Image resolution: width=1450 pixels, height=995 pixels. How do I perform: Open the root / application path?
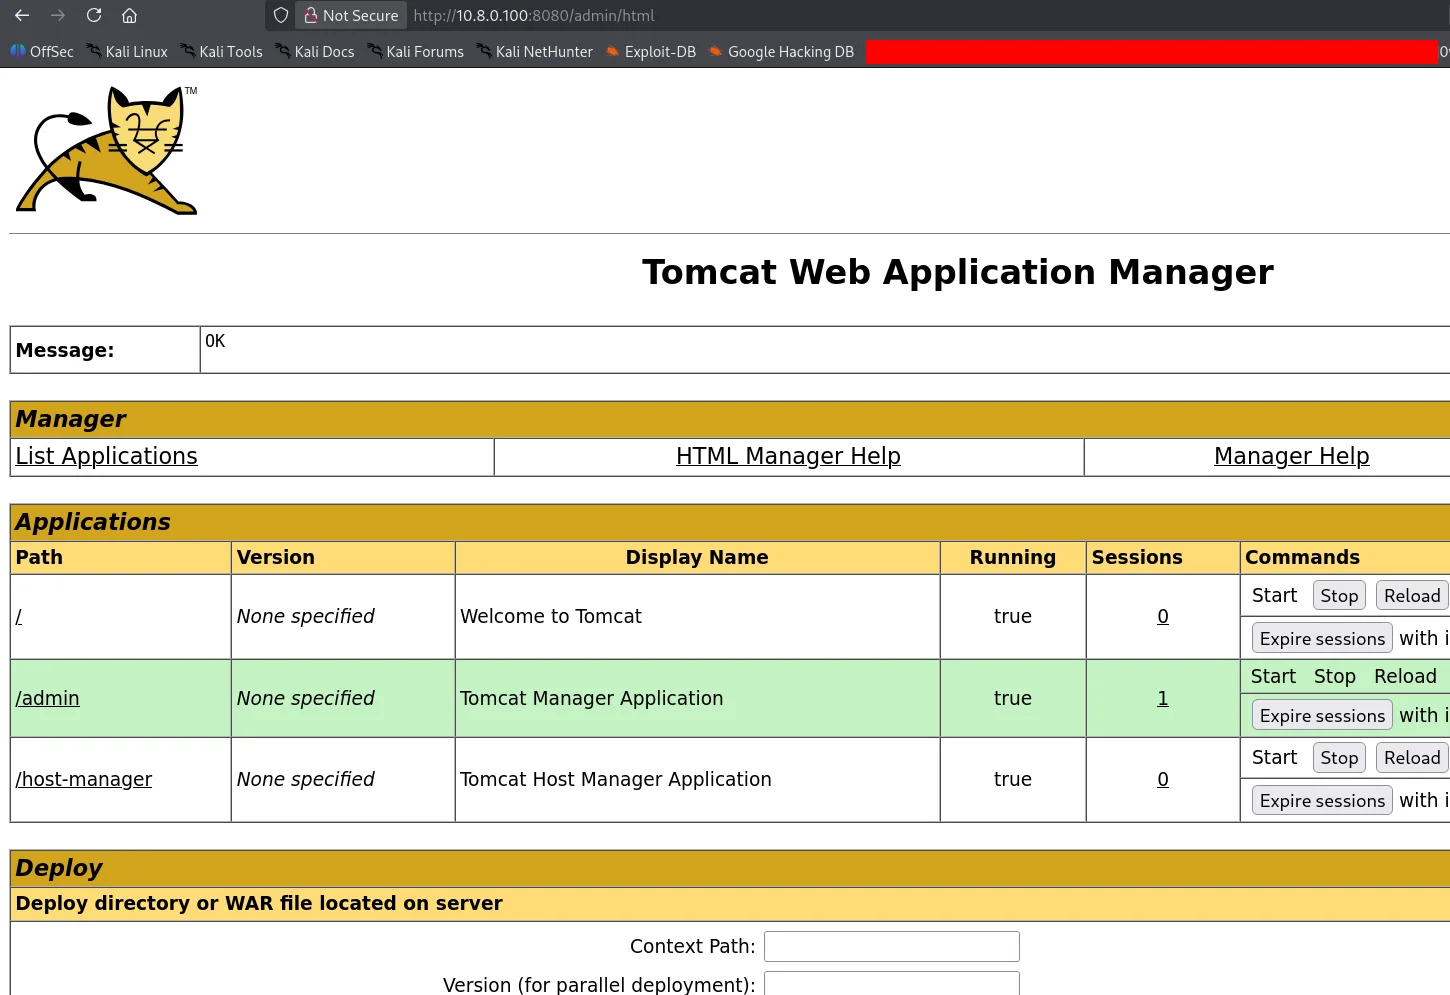[x=19, y=616]
